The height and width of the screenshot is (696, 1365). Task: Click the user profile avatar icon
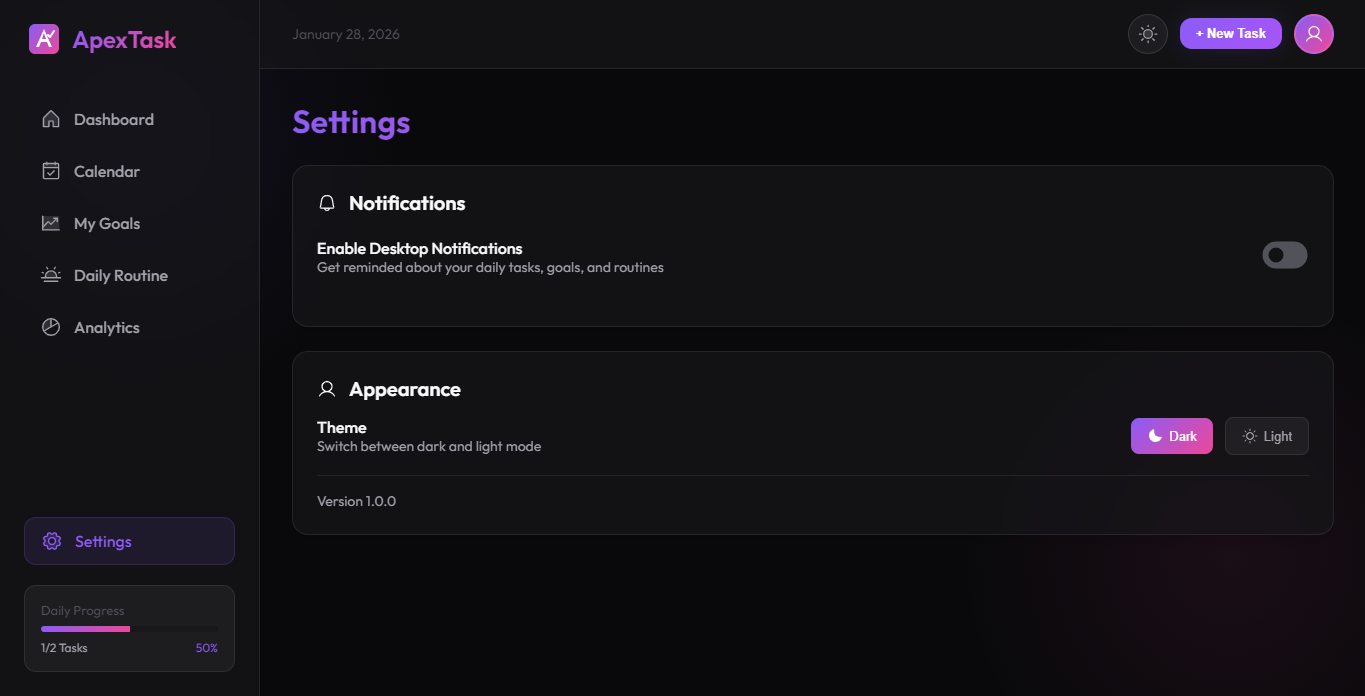click(x=1313, y=33)
